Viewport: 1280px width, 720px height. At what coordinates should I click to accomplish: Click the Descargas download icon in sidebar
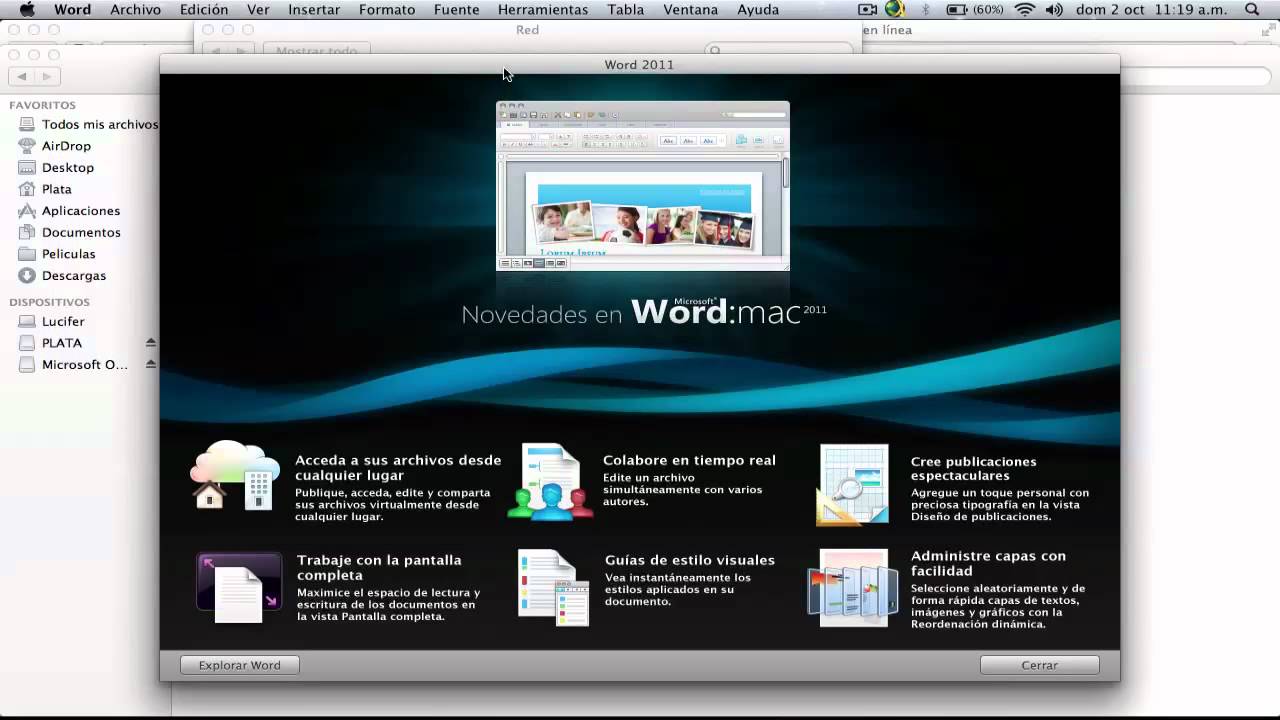(27, 275)
